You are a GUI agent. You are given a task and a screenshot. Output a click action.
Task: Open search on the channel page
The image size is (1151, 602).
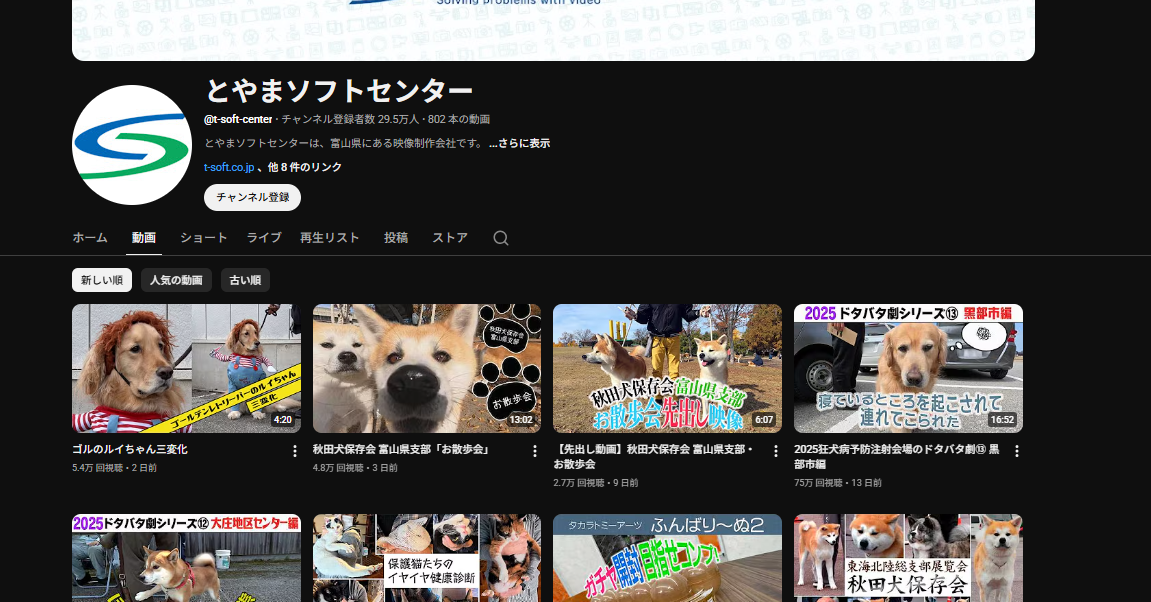click(x=500, y=238)
